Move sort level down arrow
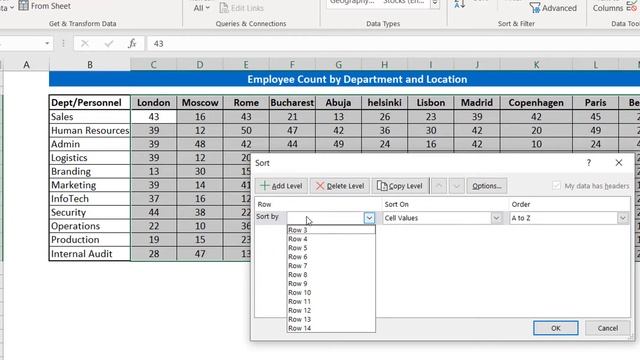640x360 pixels. (457, 186)
